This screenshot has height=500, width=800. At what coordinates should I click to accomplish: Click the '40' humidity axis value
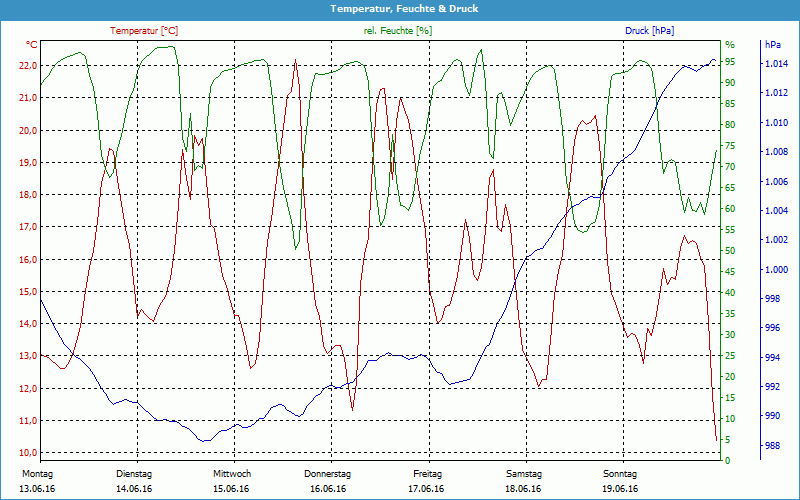tap(730, 292)
